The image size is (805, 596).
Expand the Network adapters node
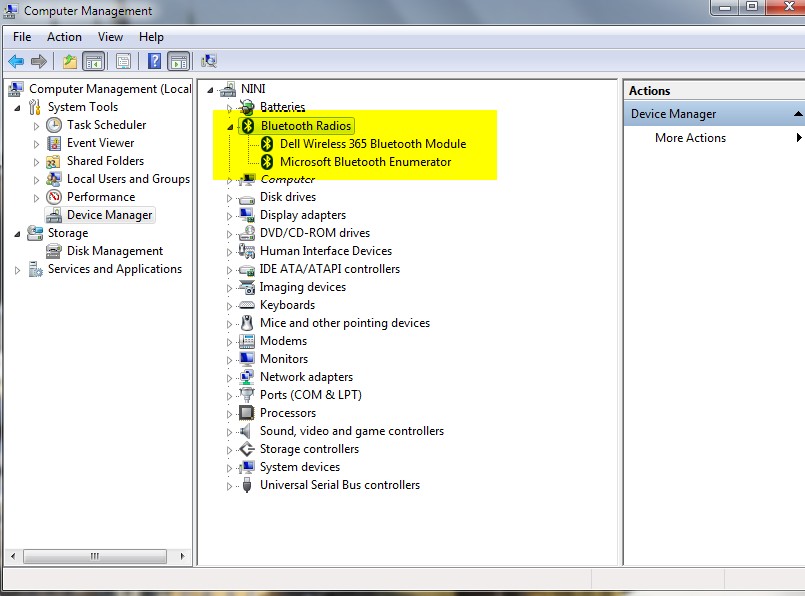click(x=229, y=378)
